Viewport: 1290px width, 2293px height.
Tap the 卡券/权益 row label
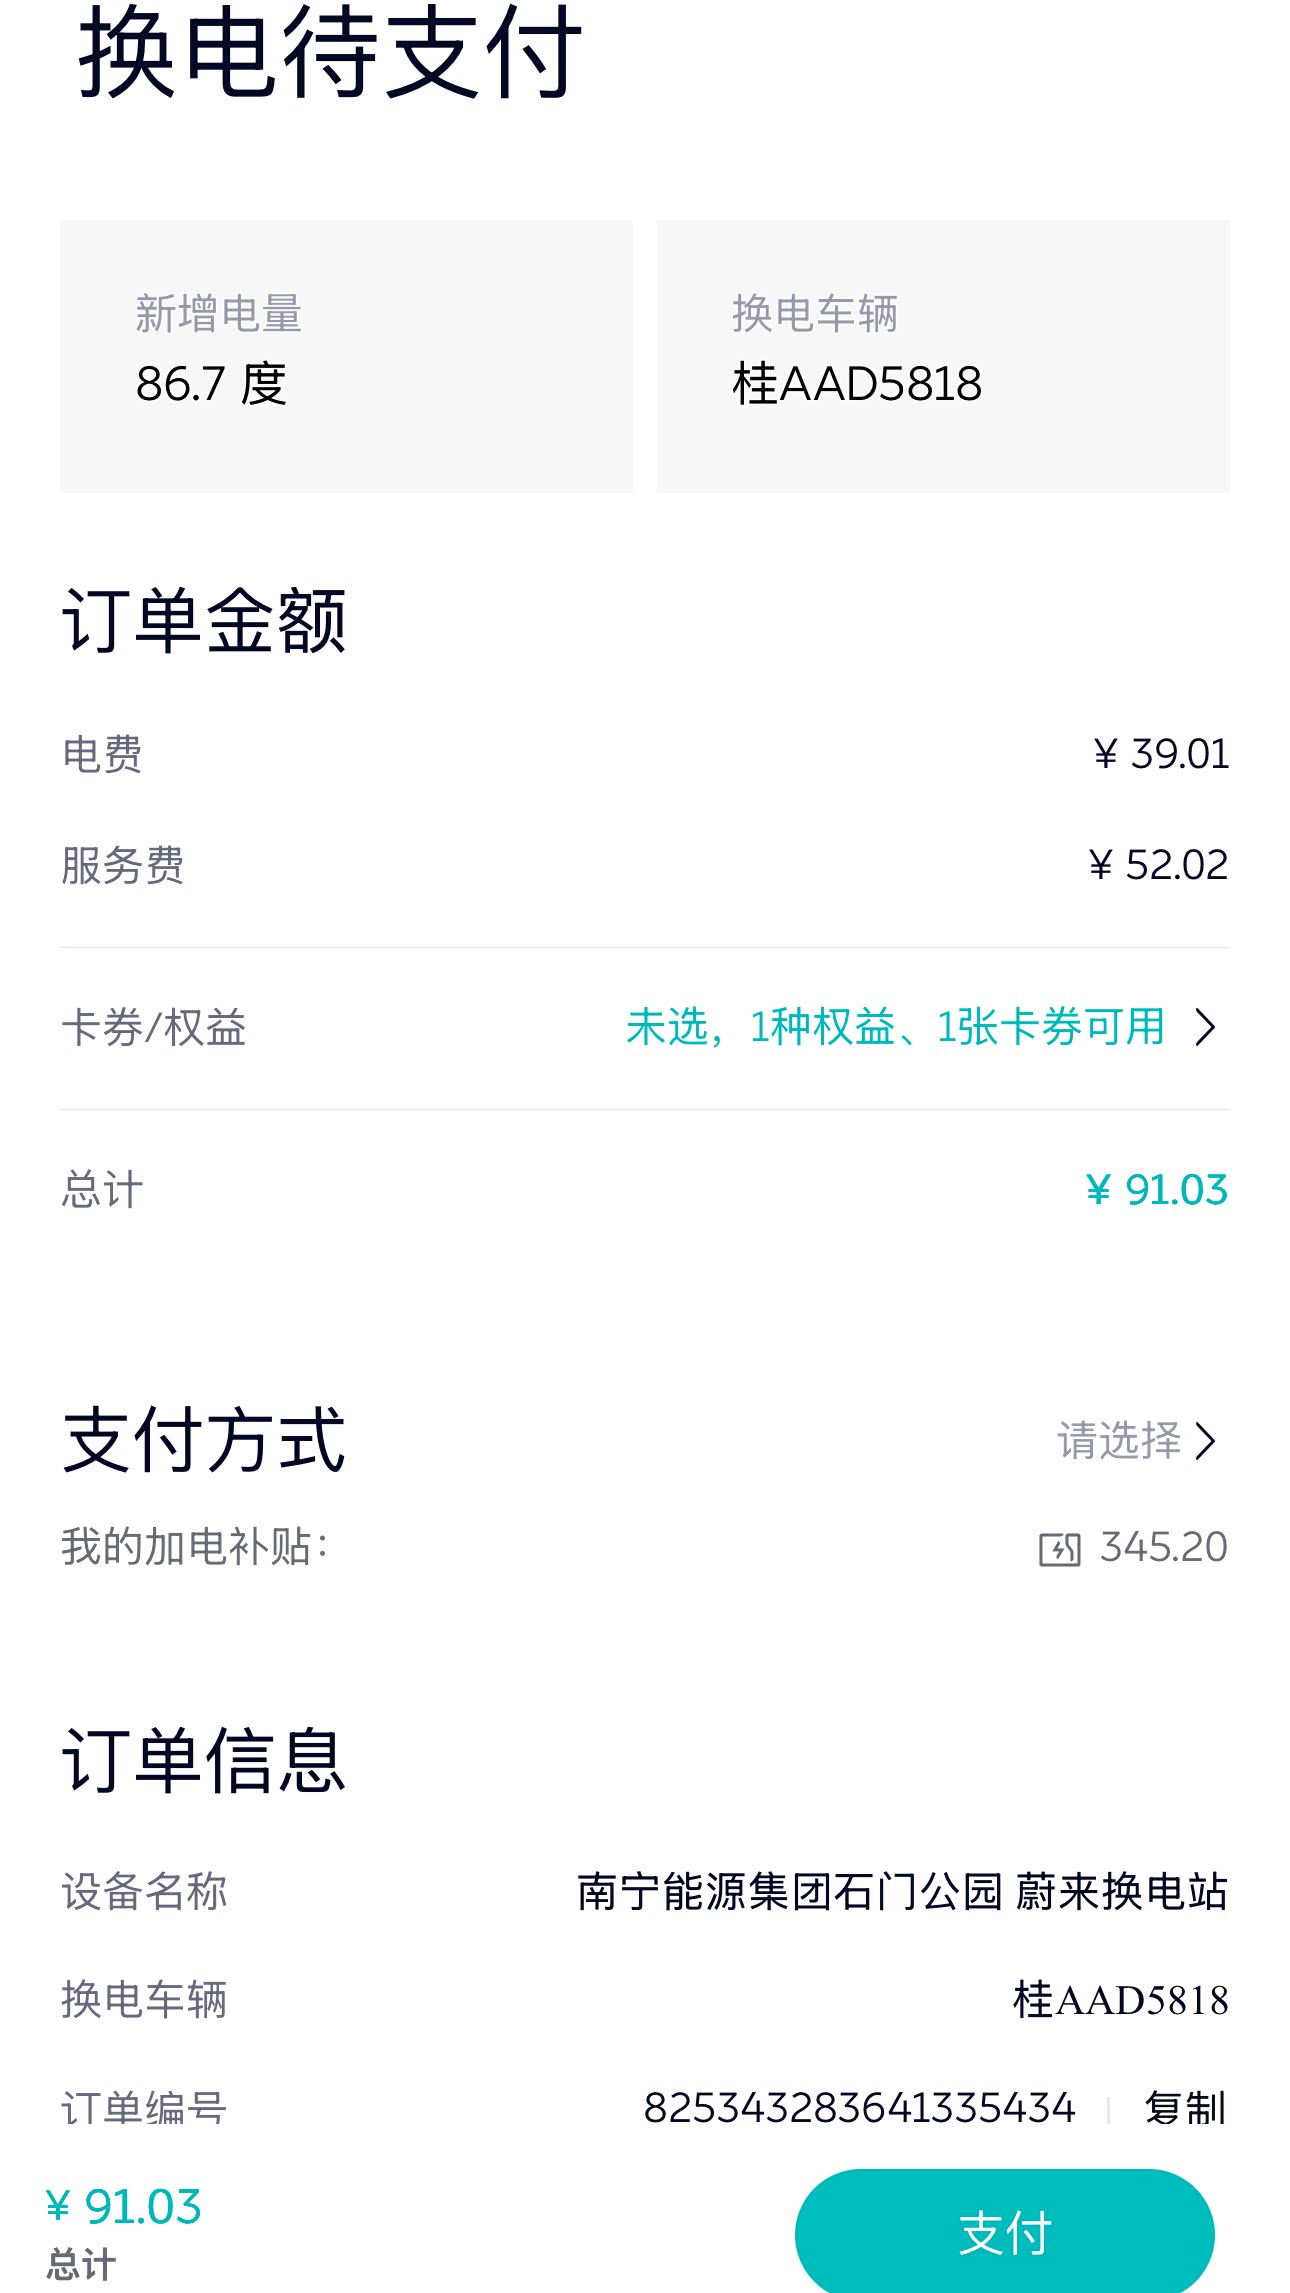coord(154,1028)
